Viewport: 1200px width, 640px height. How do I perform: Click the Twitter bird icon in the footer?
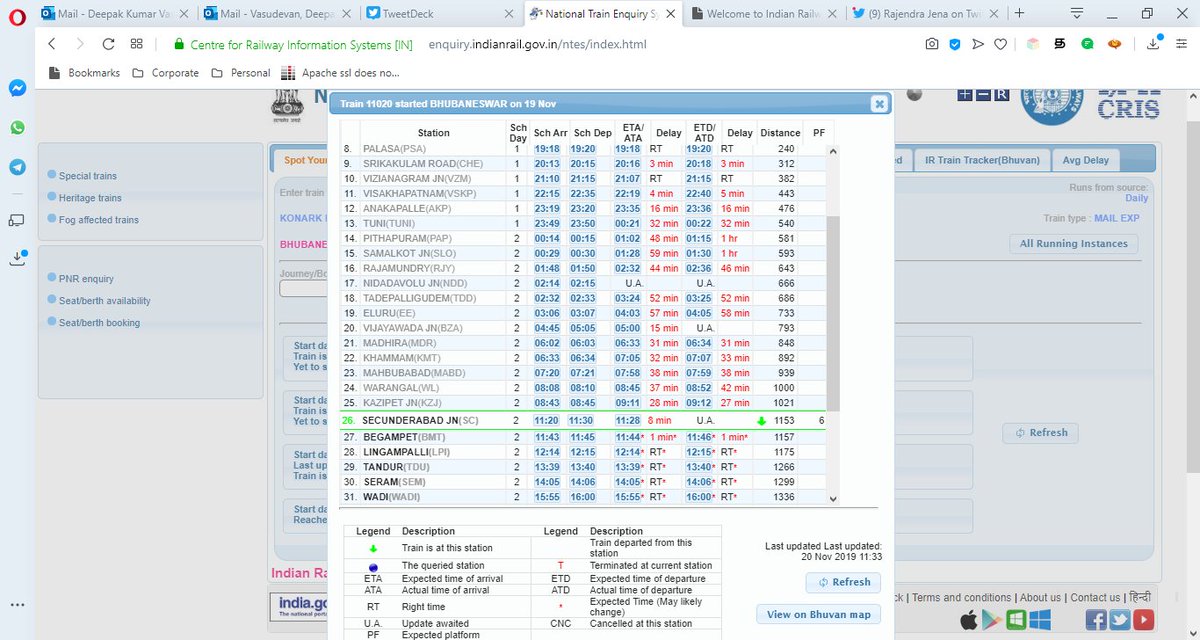pyautogui.click(x=1120, y=619)
